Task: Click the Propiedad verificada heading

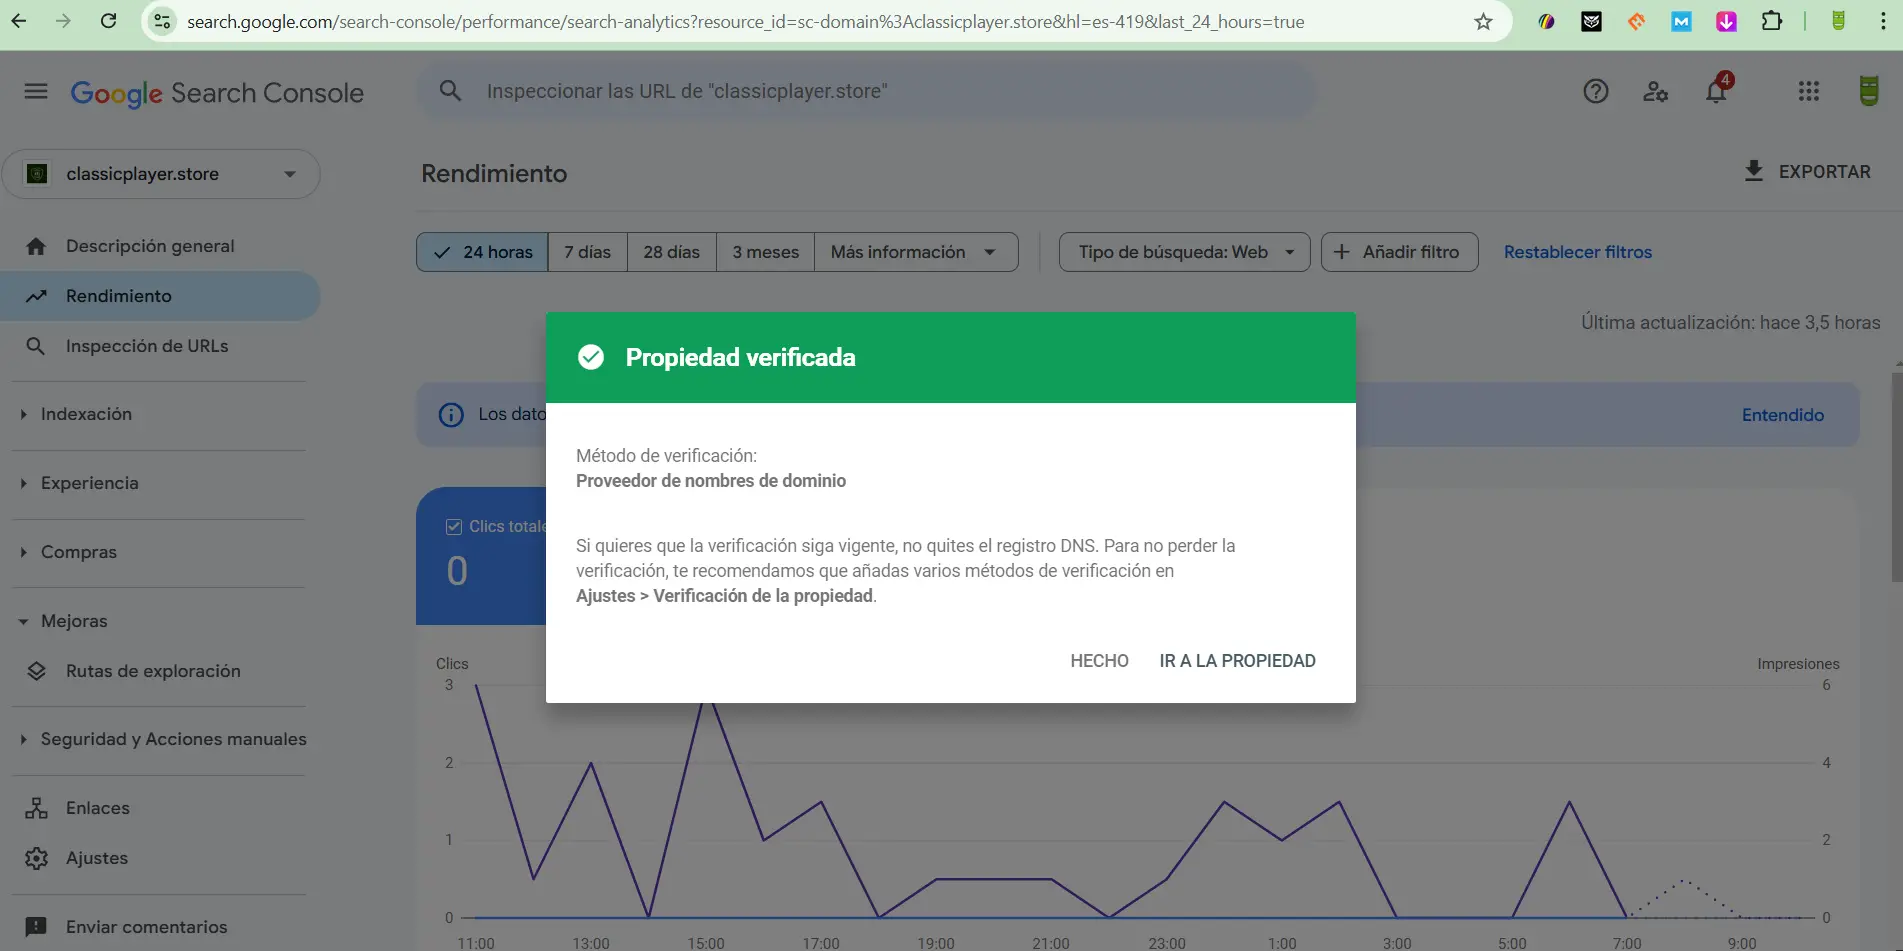Action: pyautogui.click(x=740, y=357)
